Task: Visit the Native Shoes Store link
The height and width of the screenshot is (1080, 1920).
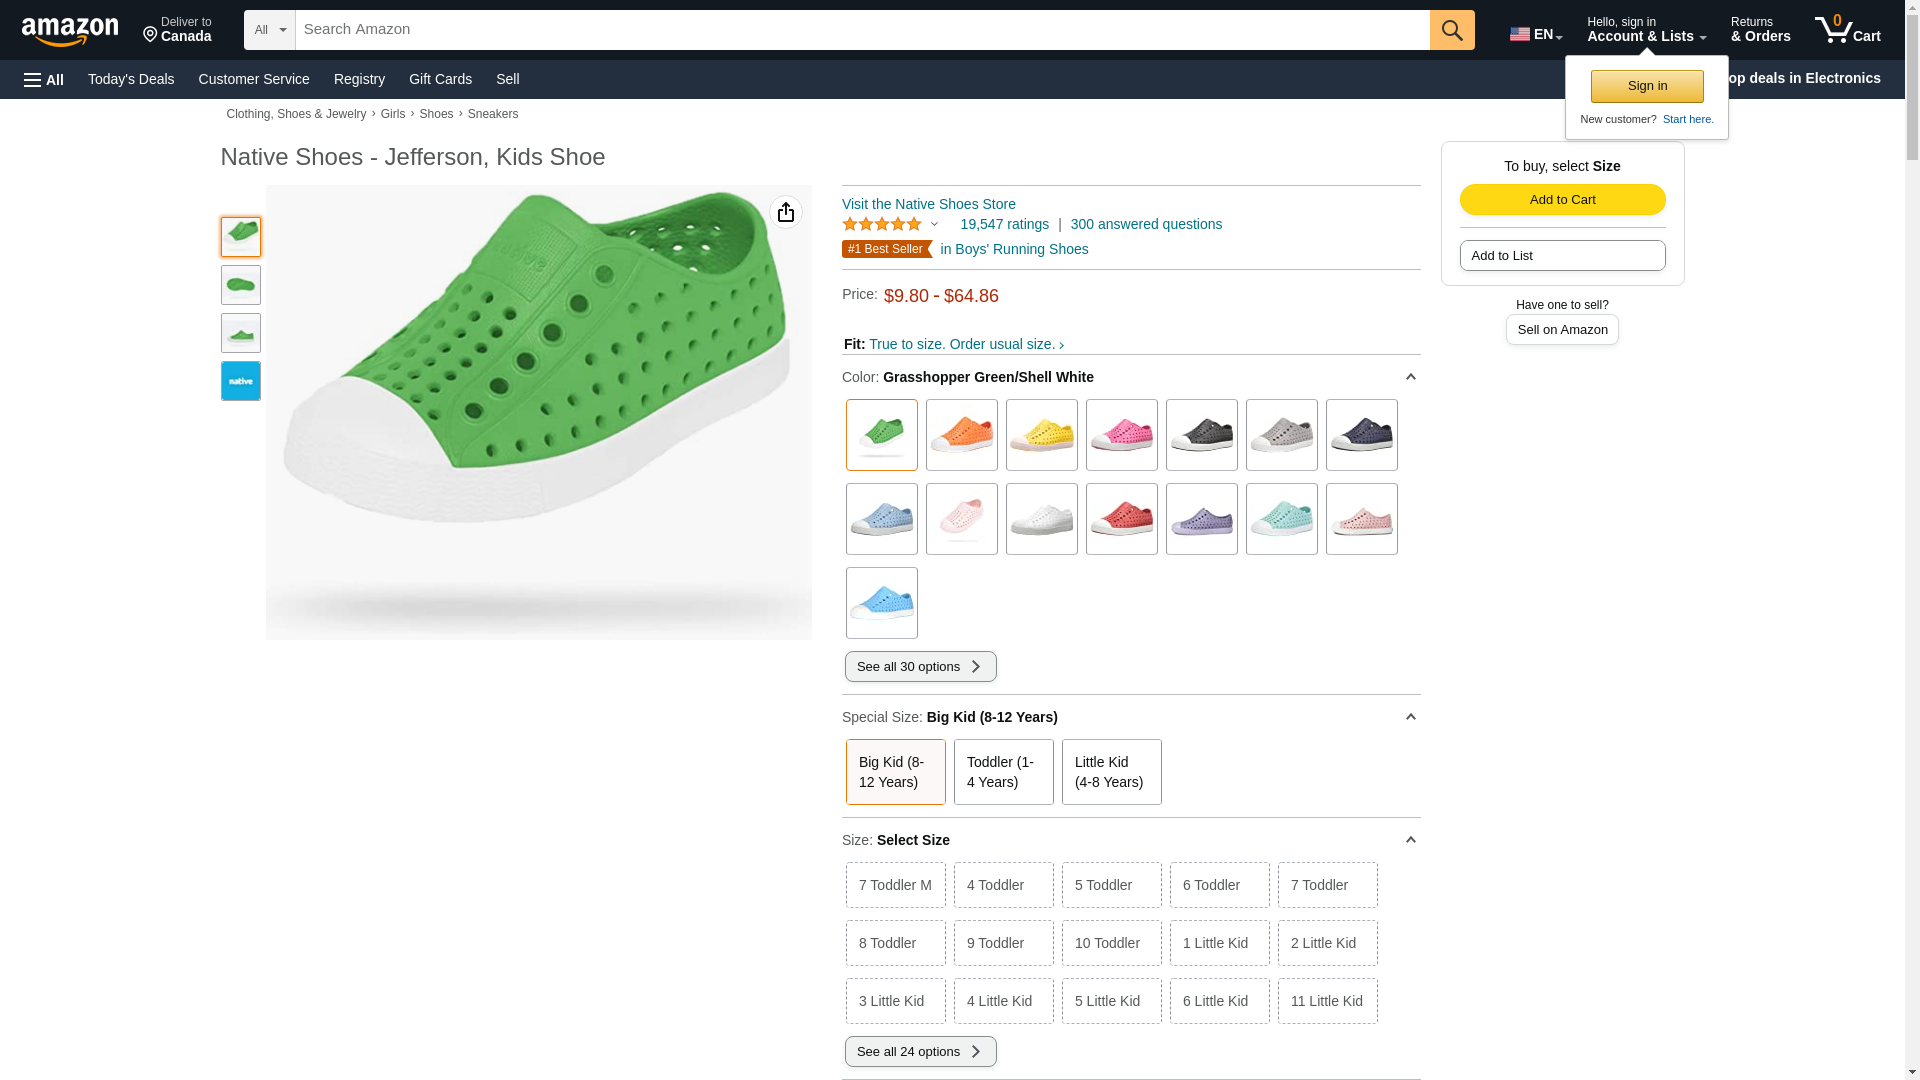Action: 928,204
